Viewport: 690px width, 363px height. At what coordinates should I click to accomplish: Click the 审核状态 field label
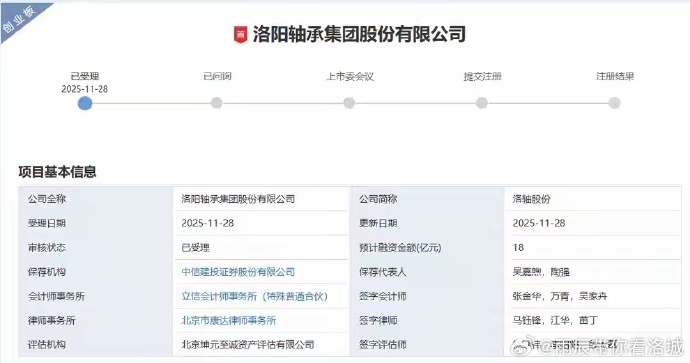[47, 248]
